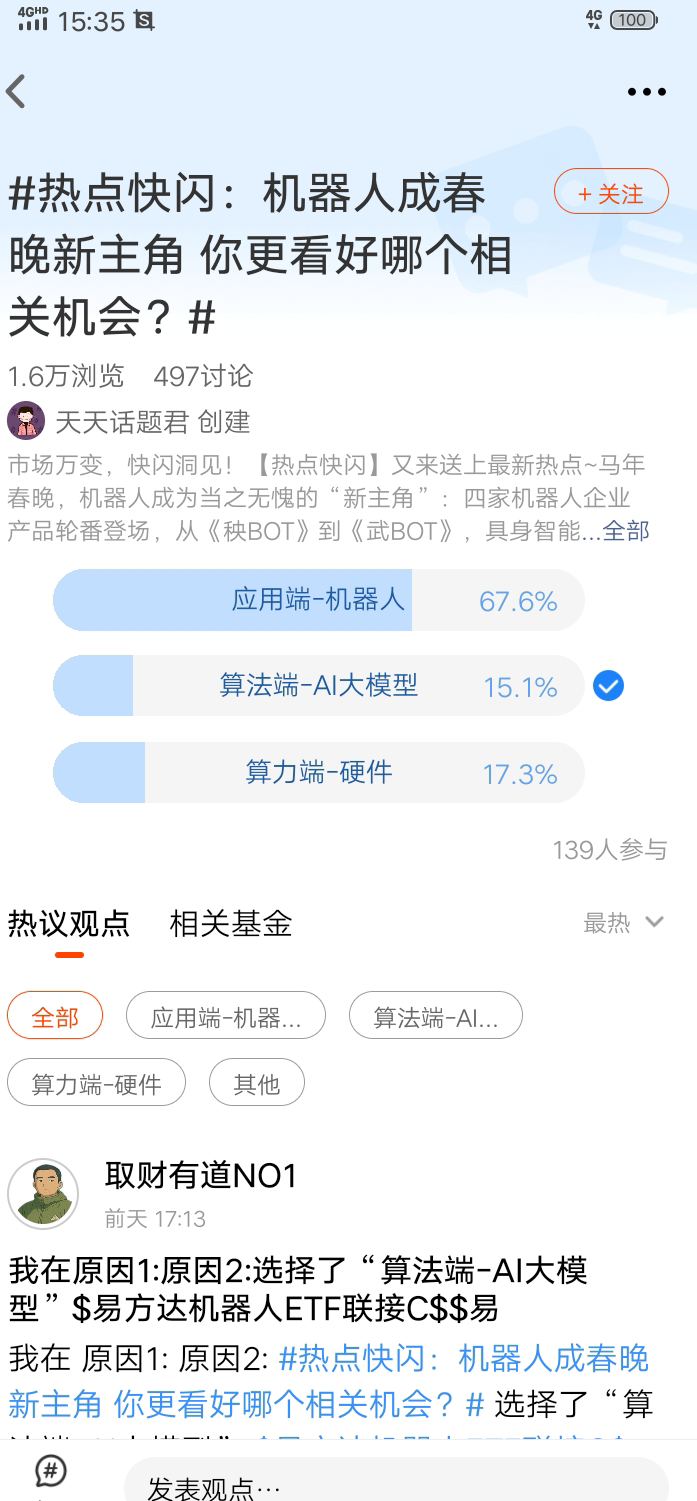Open the three-dot more options menu

646,92
